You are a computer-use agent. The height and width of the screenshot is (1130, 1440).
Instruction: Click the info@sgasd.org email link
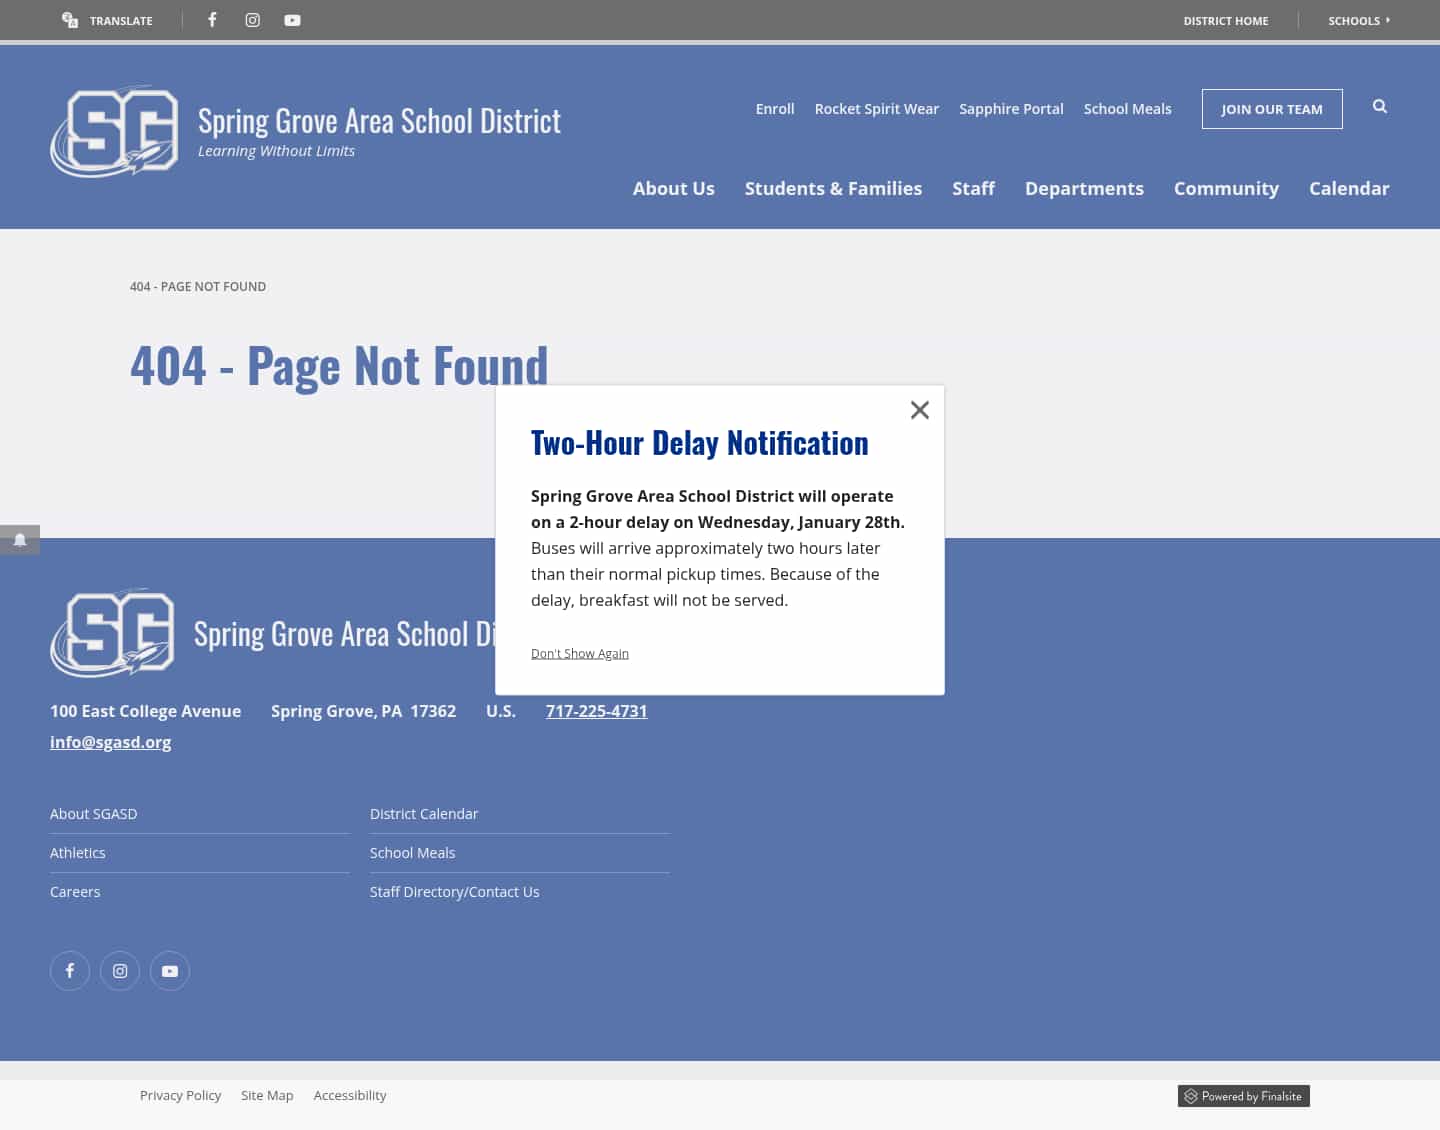[110, 742]
